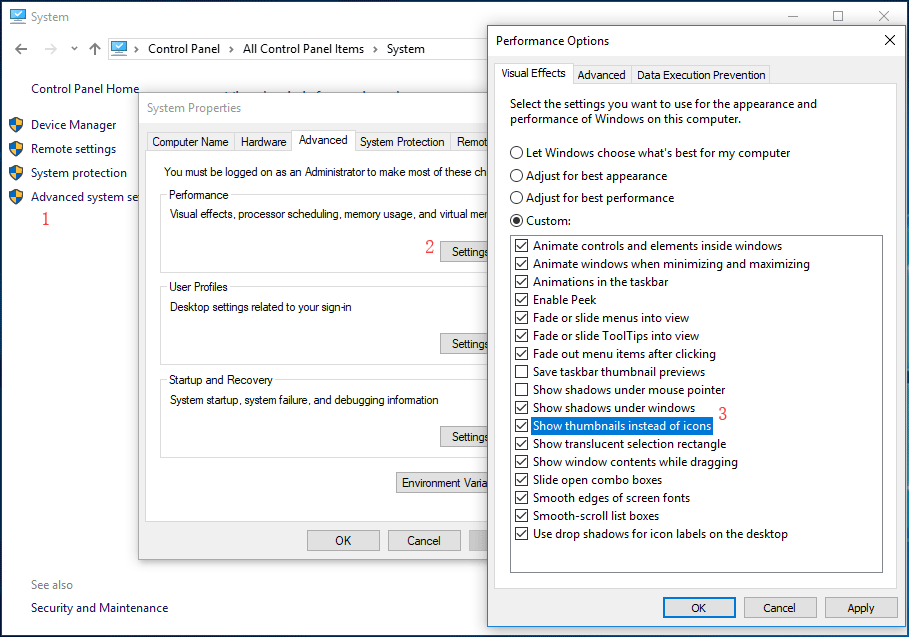Open the Security and Maintenance link

click(99, 607)
